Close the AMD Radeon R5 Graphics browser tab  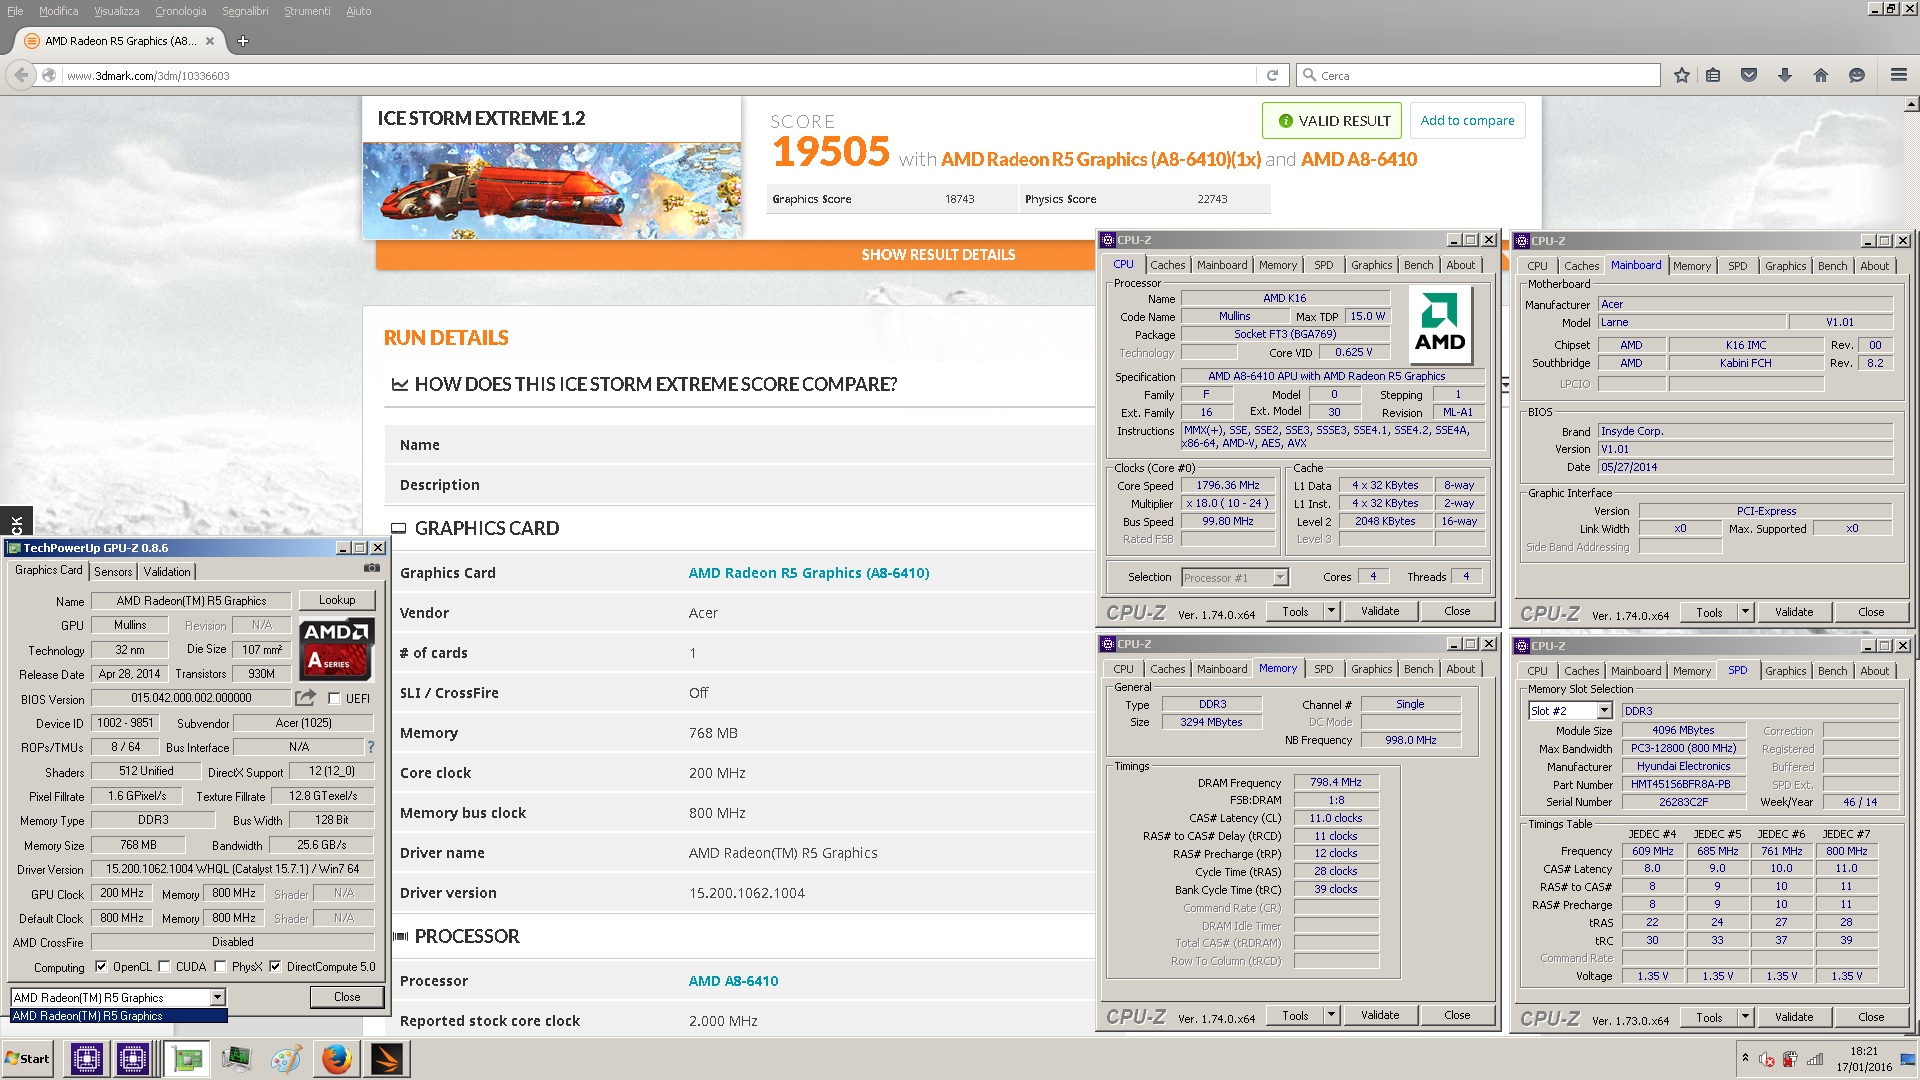210,41
